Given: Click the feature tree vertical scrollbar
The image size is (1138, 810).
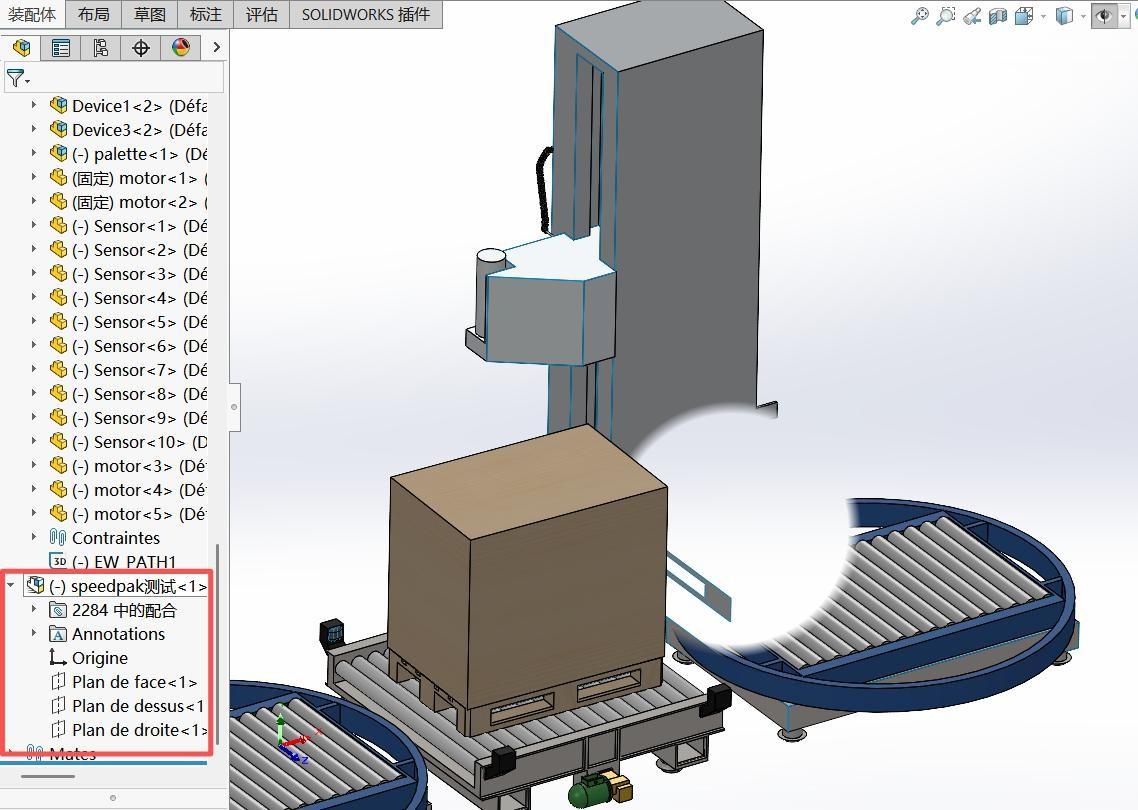Looking at the screenshot, I should pos(218,646).
